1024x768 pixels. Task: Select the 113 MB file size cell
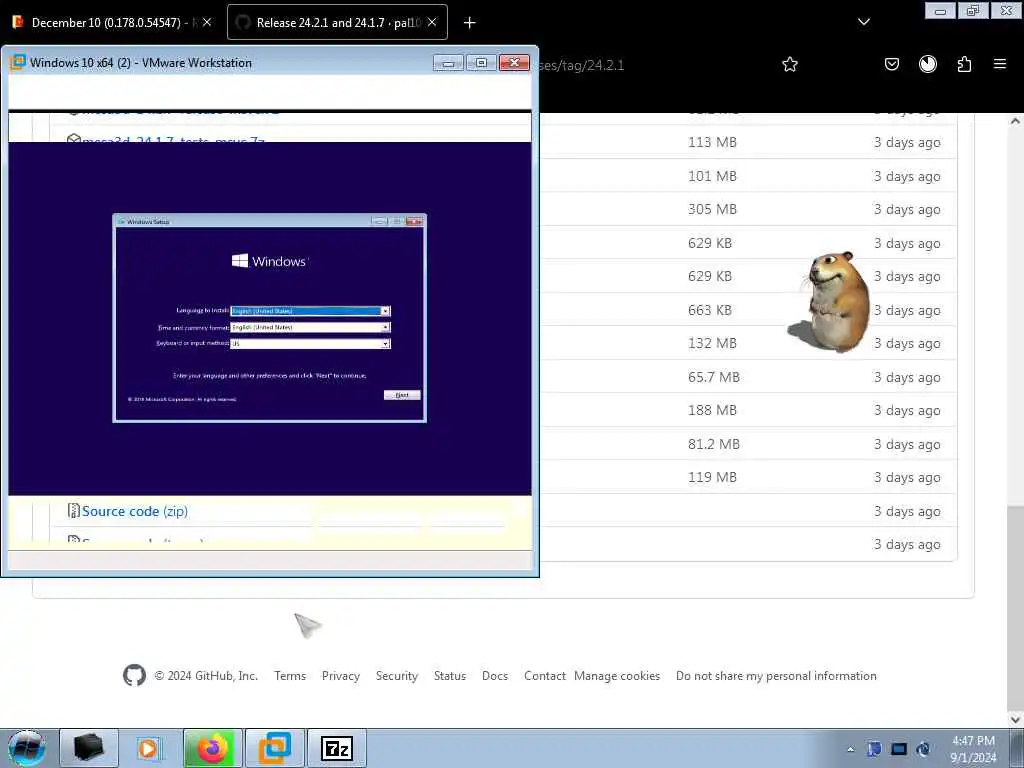[x=712, y=142]
